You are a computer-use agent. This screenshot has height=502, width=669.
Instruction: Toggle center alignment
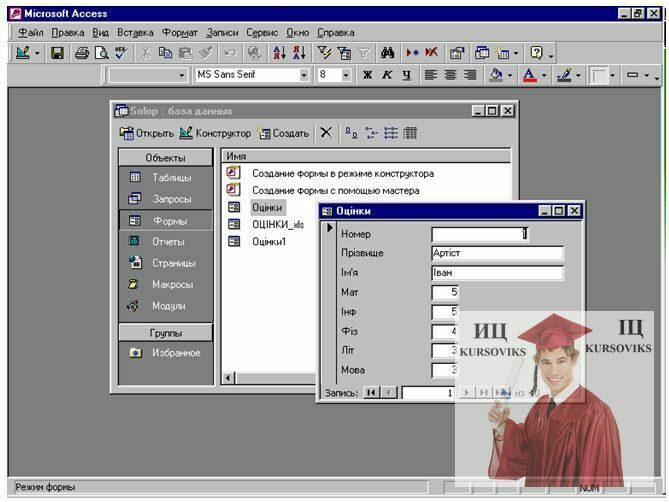point(450,75)
